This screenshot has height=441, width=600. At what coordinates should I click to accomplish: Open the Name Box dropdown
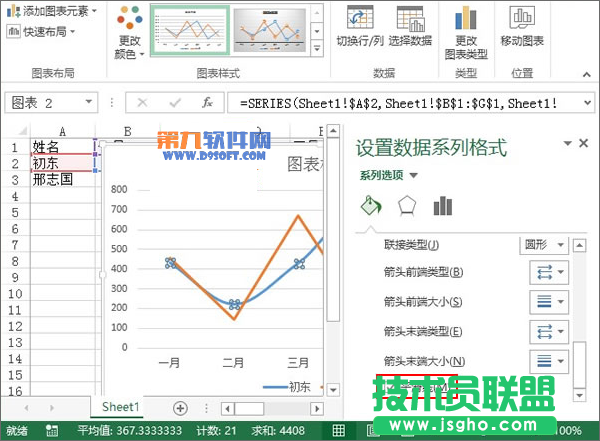click(x=89, y=102)
